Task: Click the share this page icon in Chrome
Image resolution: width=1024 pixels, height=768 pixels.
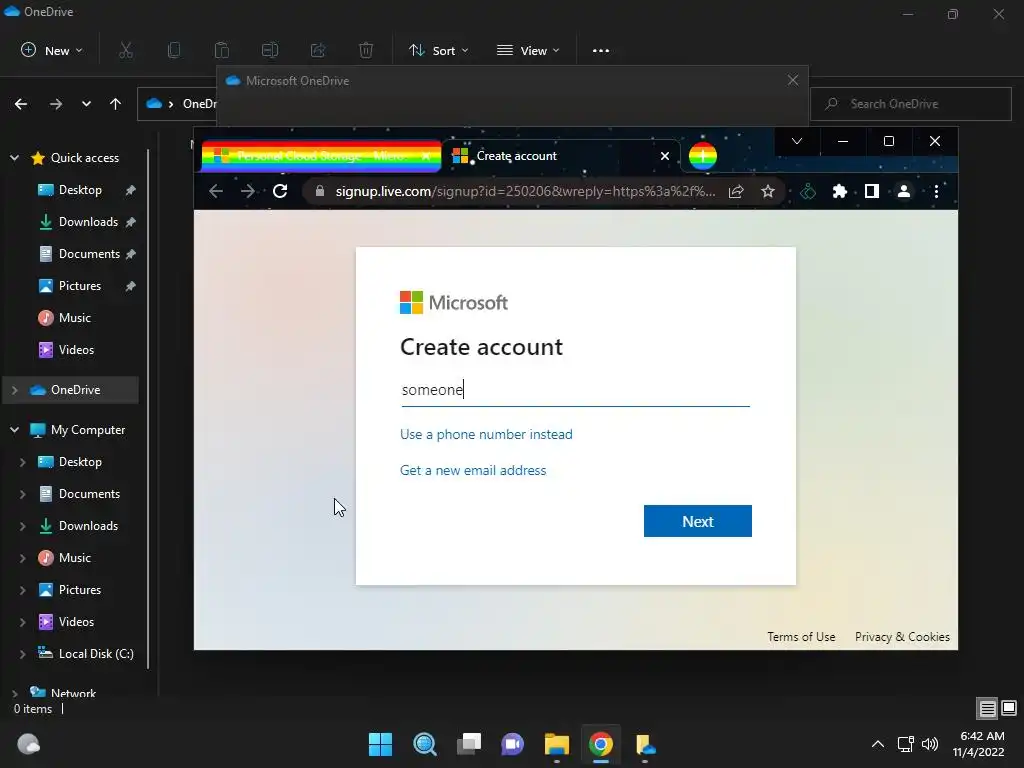Action: coord(736,191)
